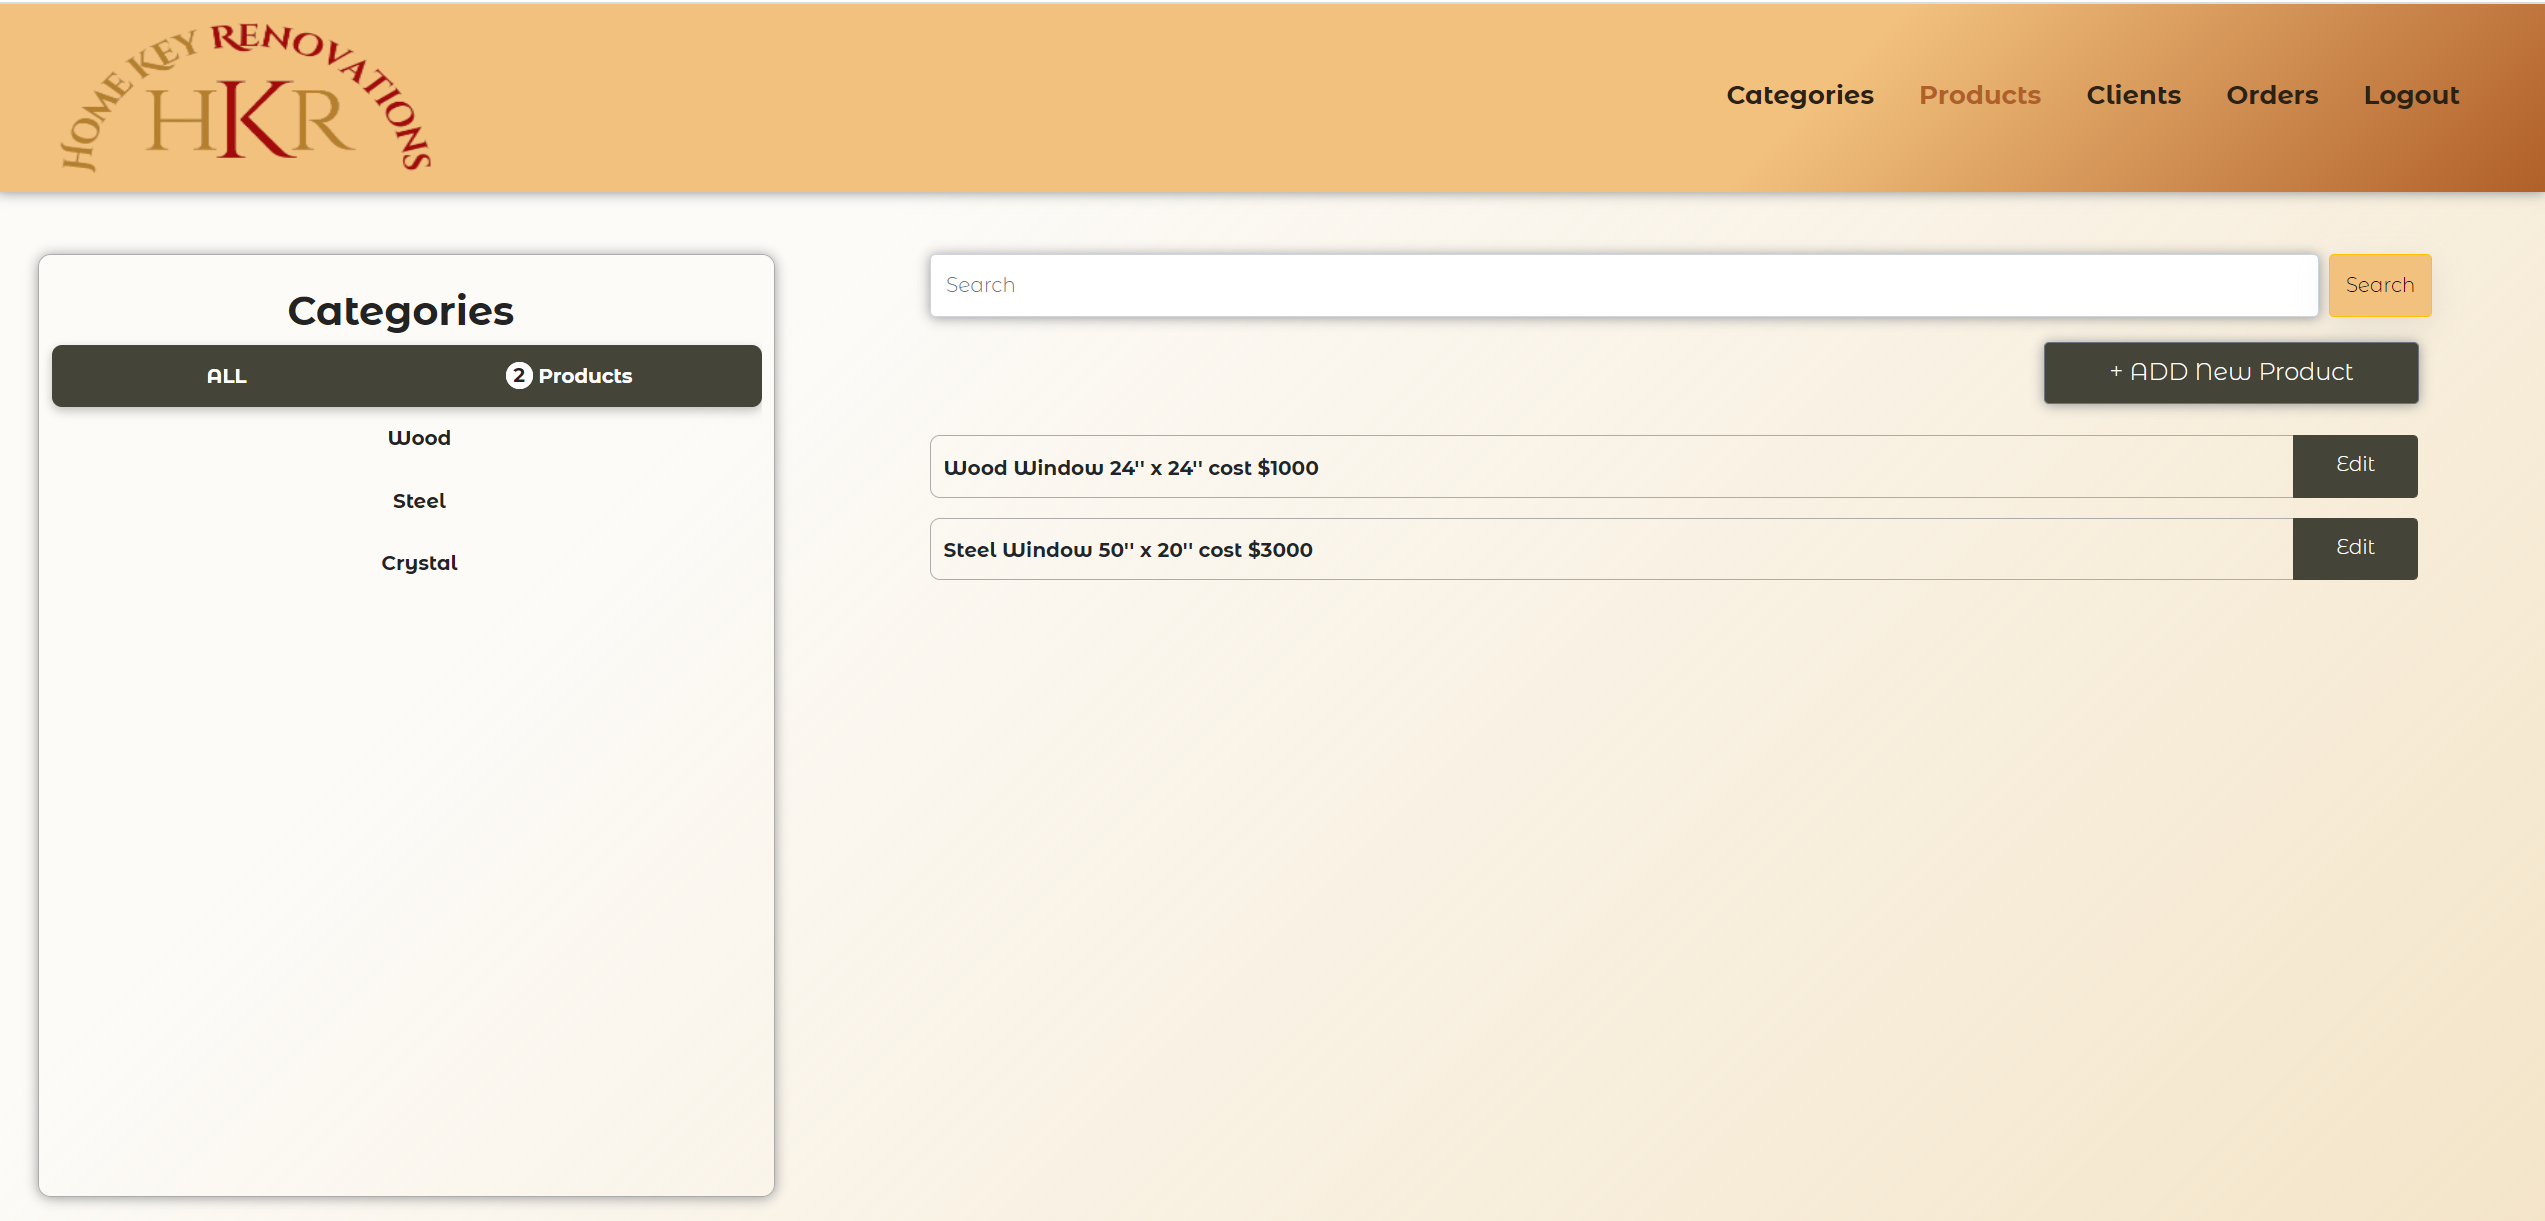
Task: Select the ALL categories filter
Action: (x=227, y=376)
